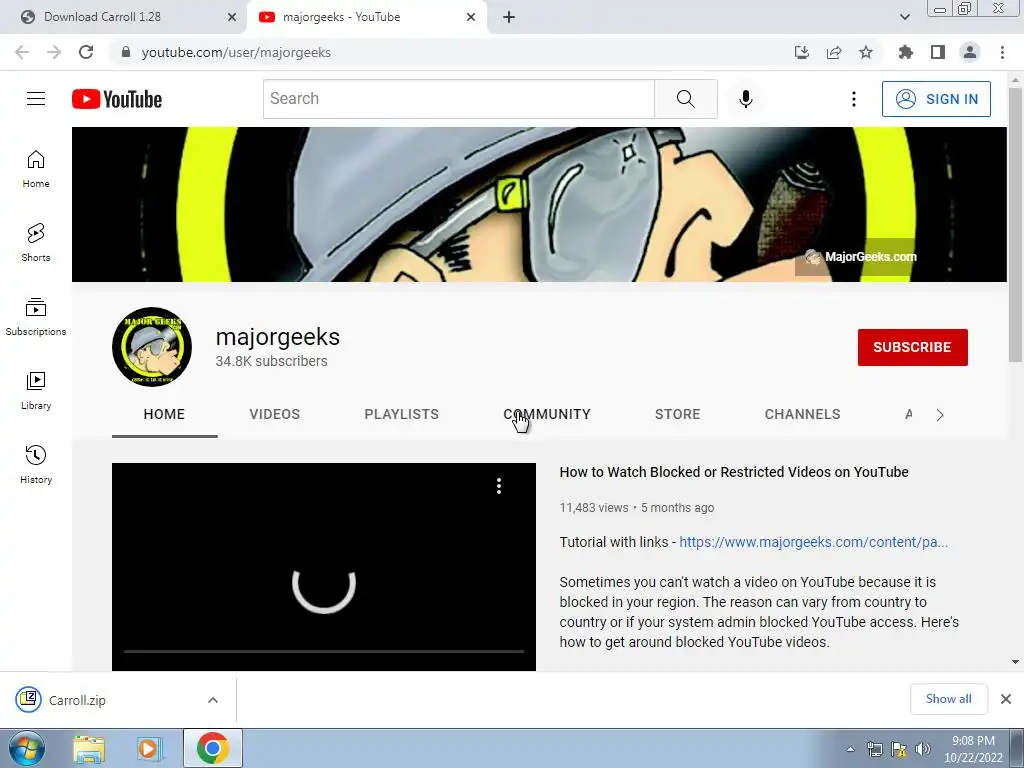Image resolution: width=1024 pixels, height=768 pixels.
Task: Click '34.8K subscribers' text
Action: pyautogui.click(x=272, y=361)
